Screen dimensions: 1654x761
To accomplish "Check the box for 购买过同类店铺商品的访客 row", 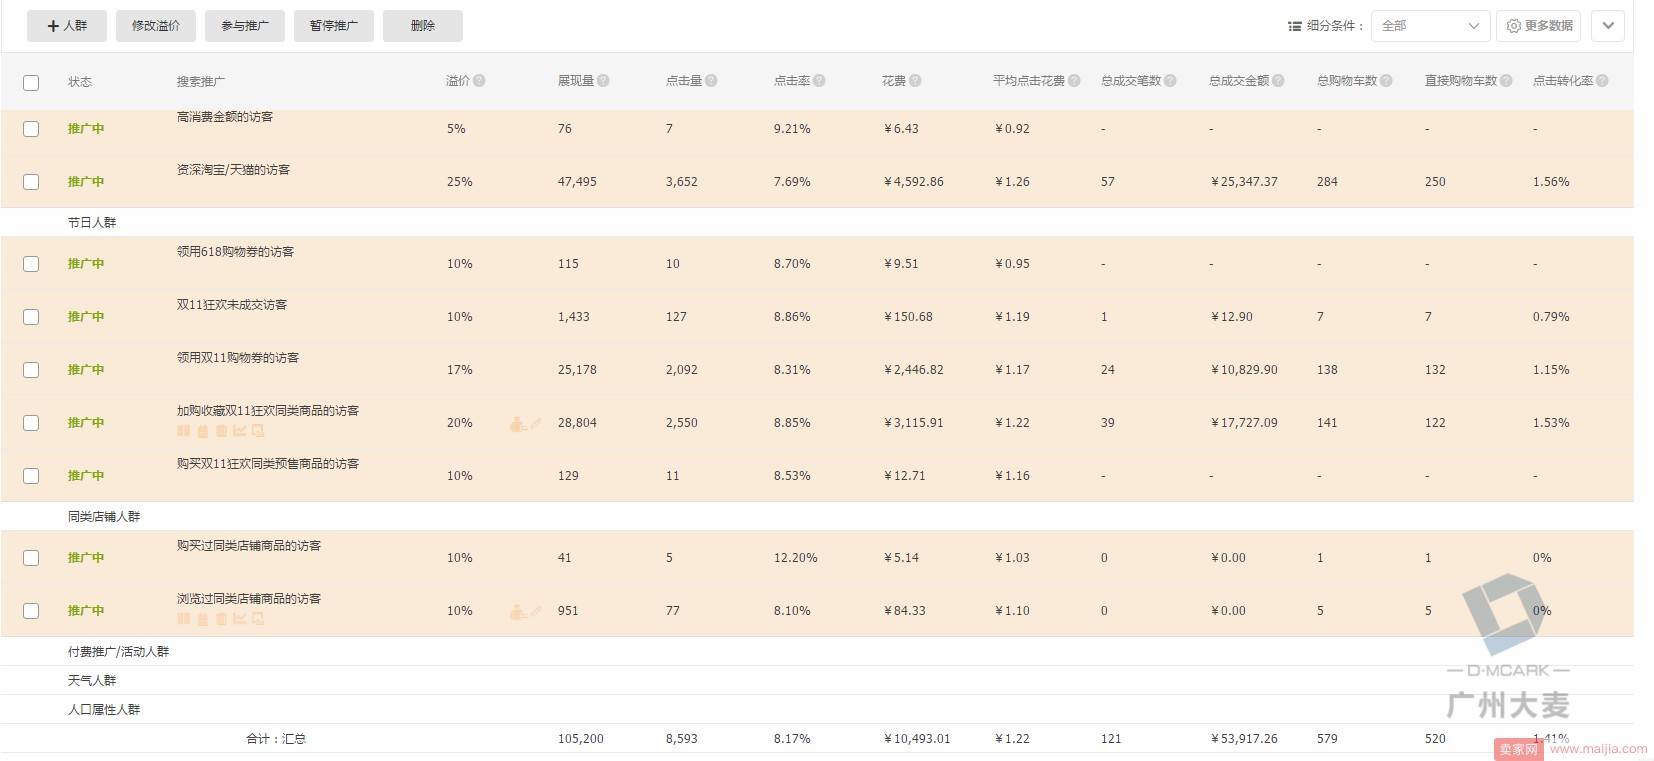I will [31, 558].
